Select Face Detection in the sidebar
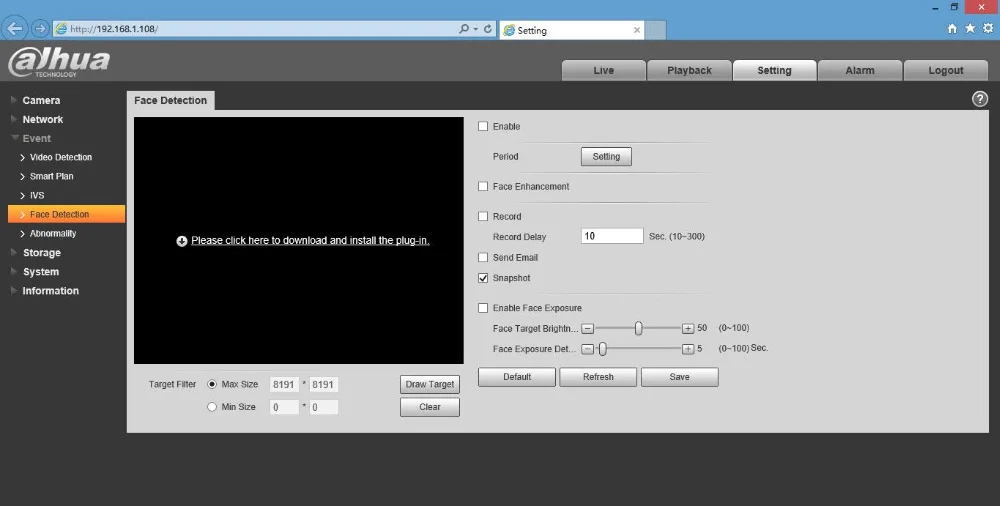 tap(66, 214)
